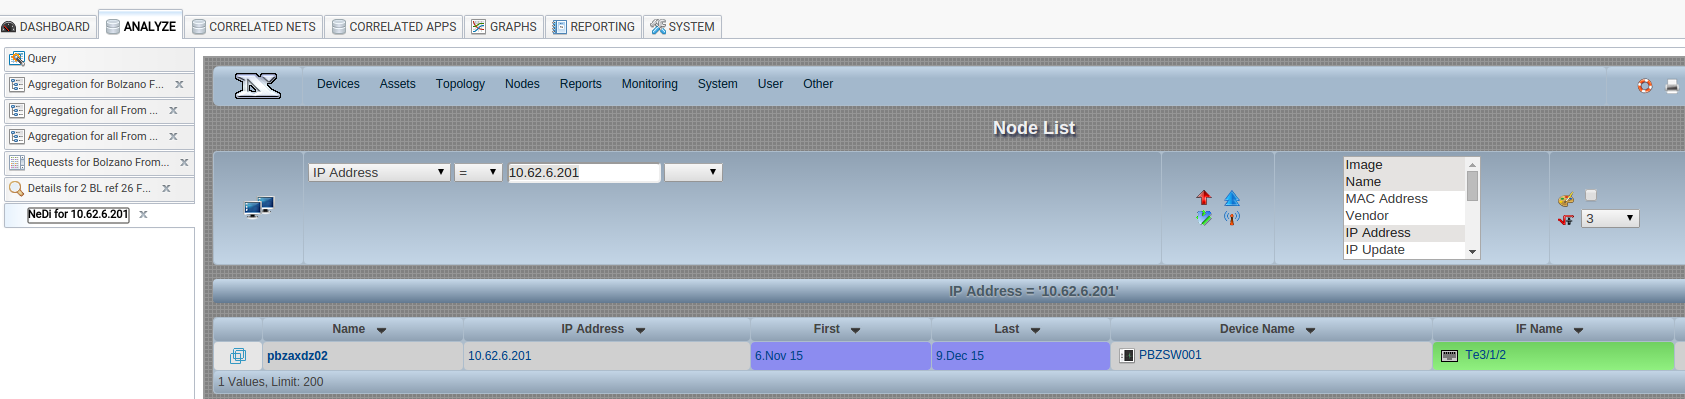
Task: Click the blue double up-arrow icon
Action: (x=1232, y=198)
